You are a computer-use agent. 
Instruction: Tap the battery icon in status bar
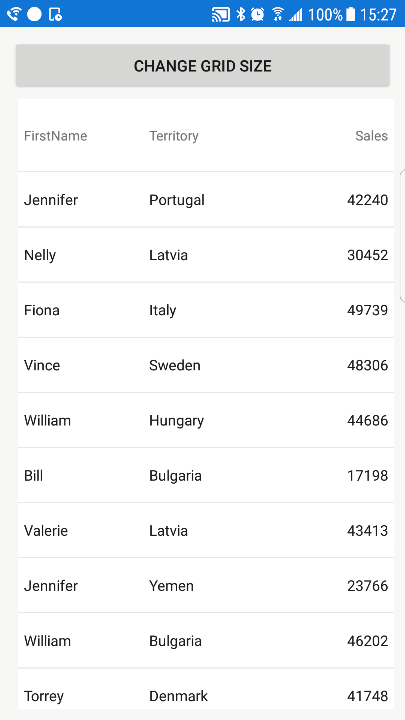pos(350,14)
